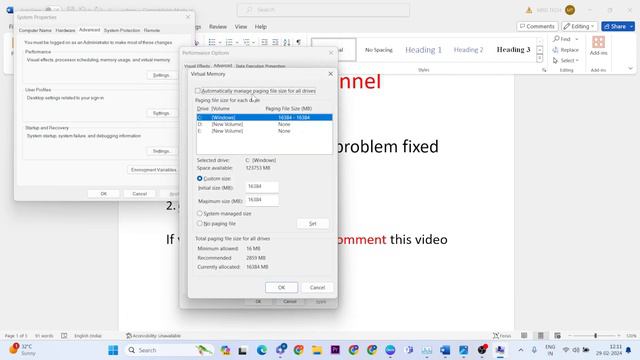Open the yellow File Explorer folder on taskbar
Viewport: 640px width, 360px height.
tap(317, 350)
